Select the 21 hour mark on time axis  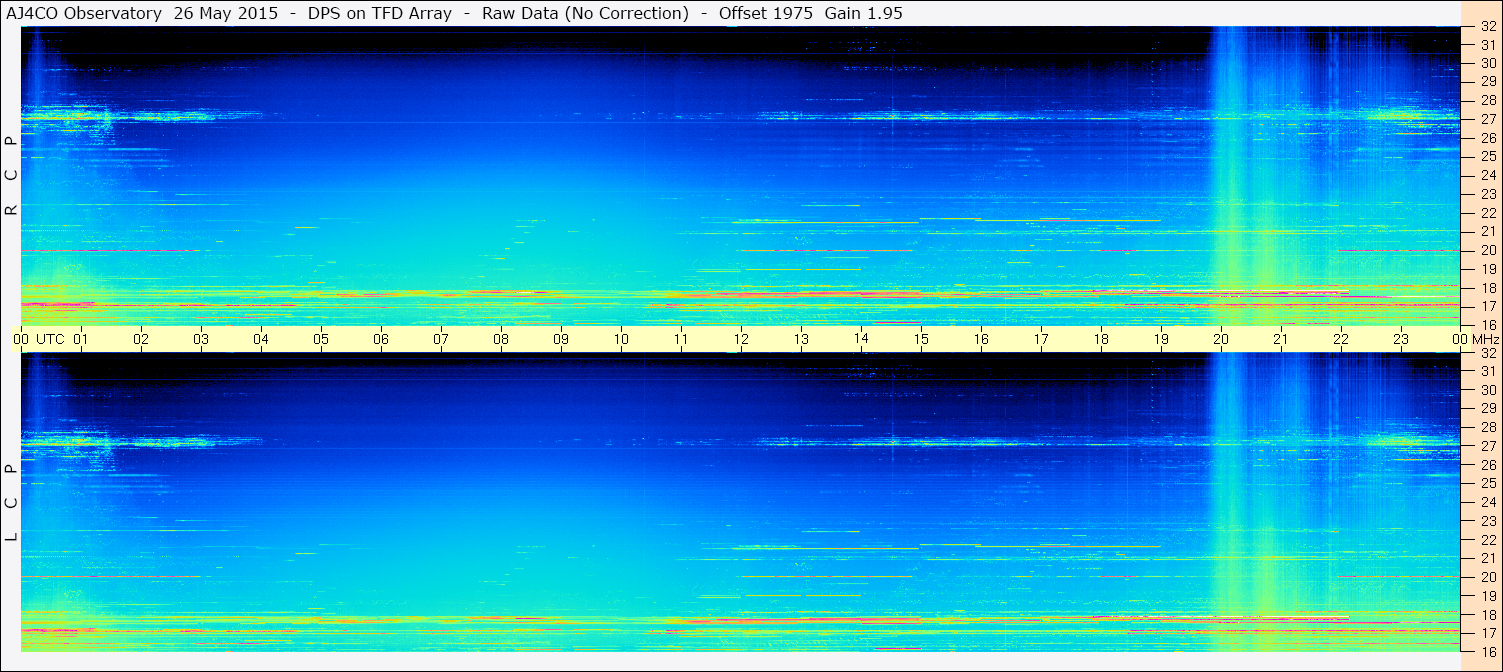[x=1281, y=339]
